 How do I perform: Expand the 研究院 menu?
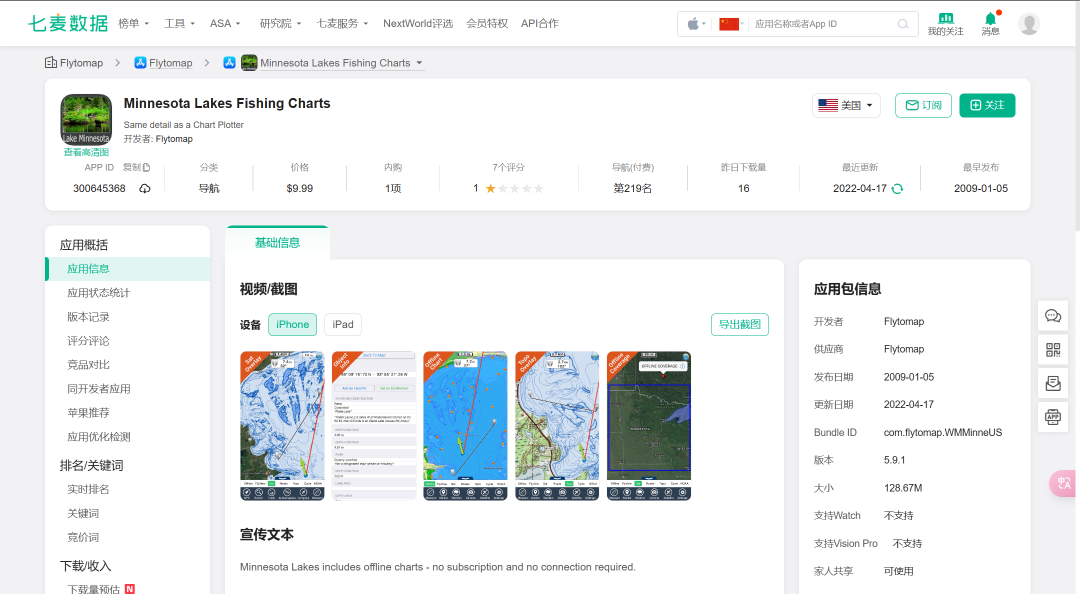click(280, 23)
